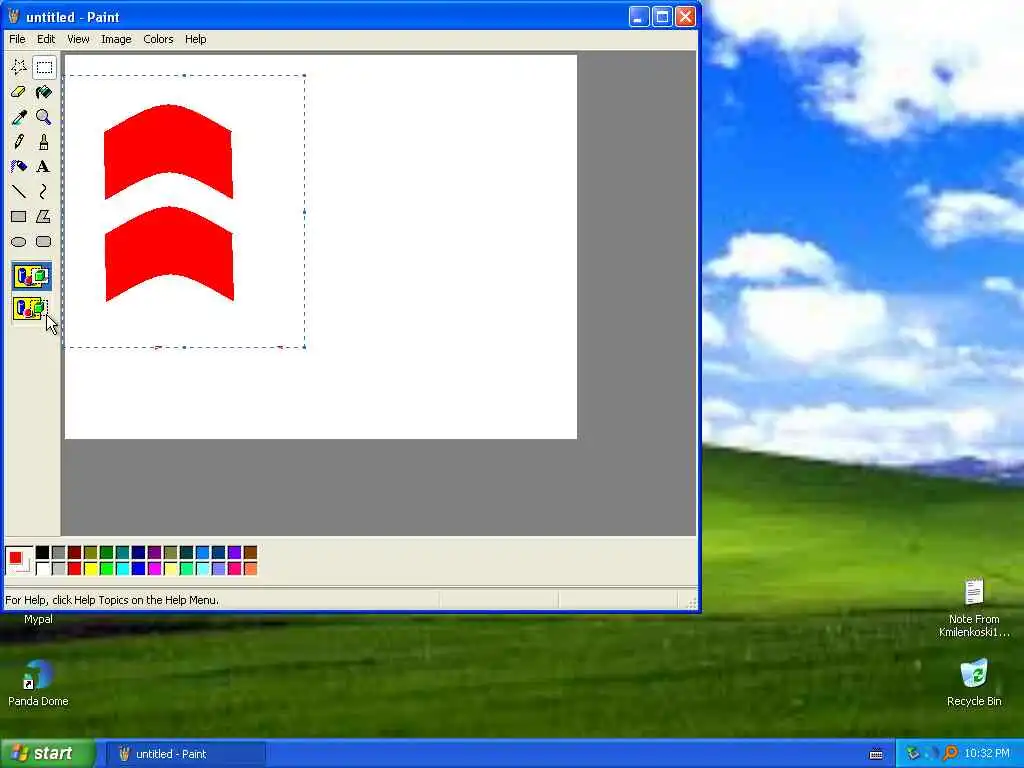1024x768 pixels.
Task: Pick magenta palette swatch
Action: pos(155,569)
